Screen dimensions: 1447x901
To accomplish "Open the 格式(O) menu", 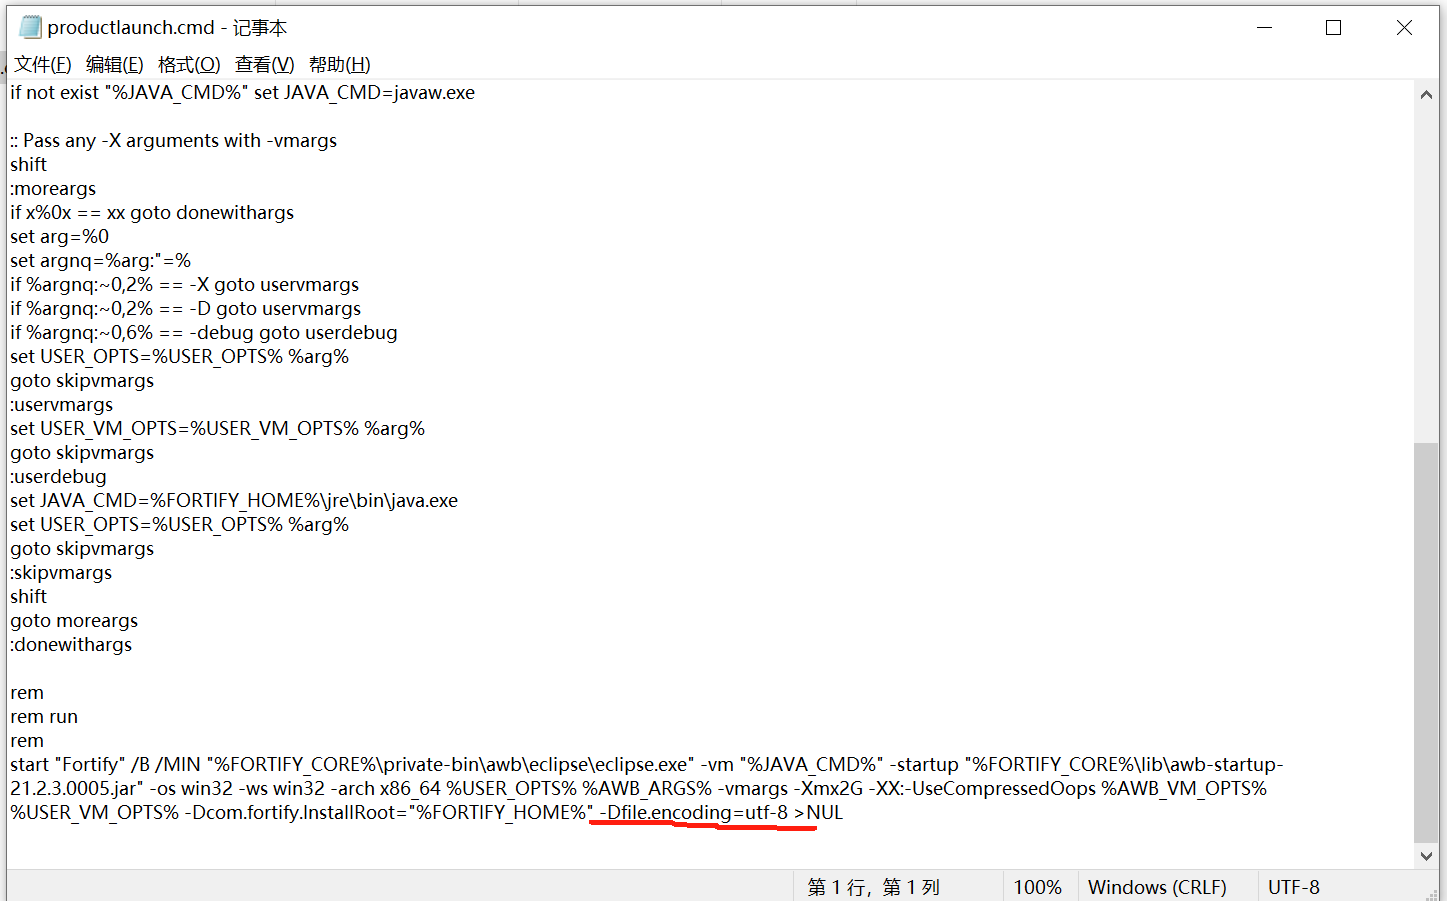I will pyautogui.click(x=189, y=65).
